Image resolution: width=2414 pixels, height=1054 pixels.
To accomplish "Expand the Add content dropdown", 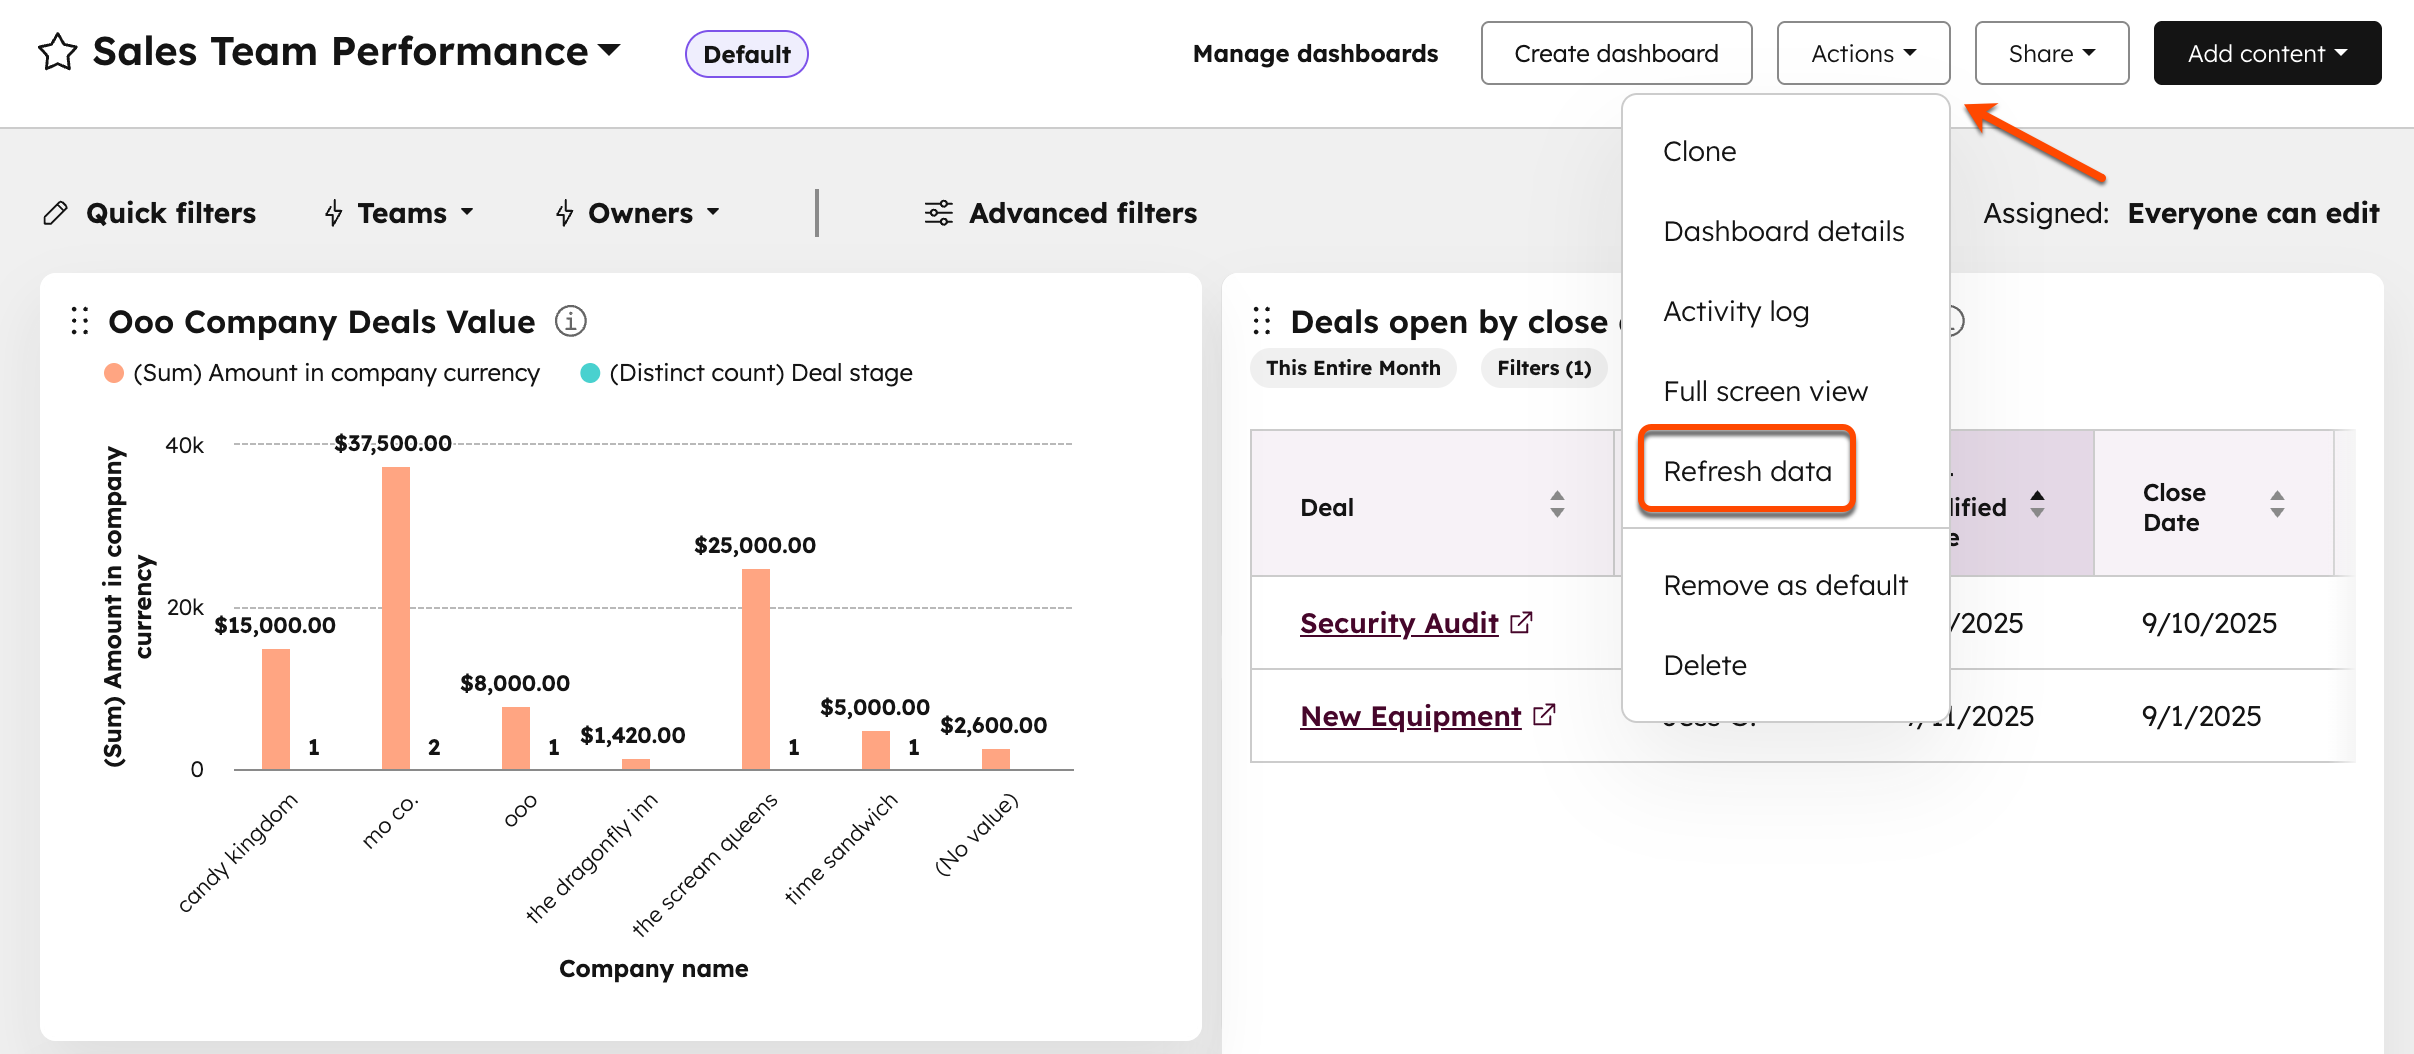I will [2267, 53].
